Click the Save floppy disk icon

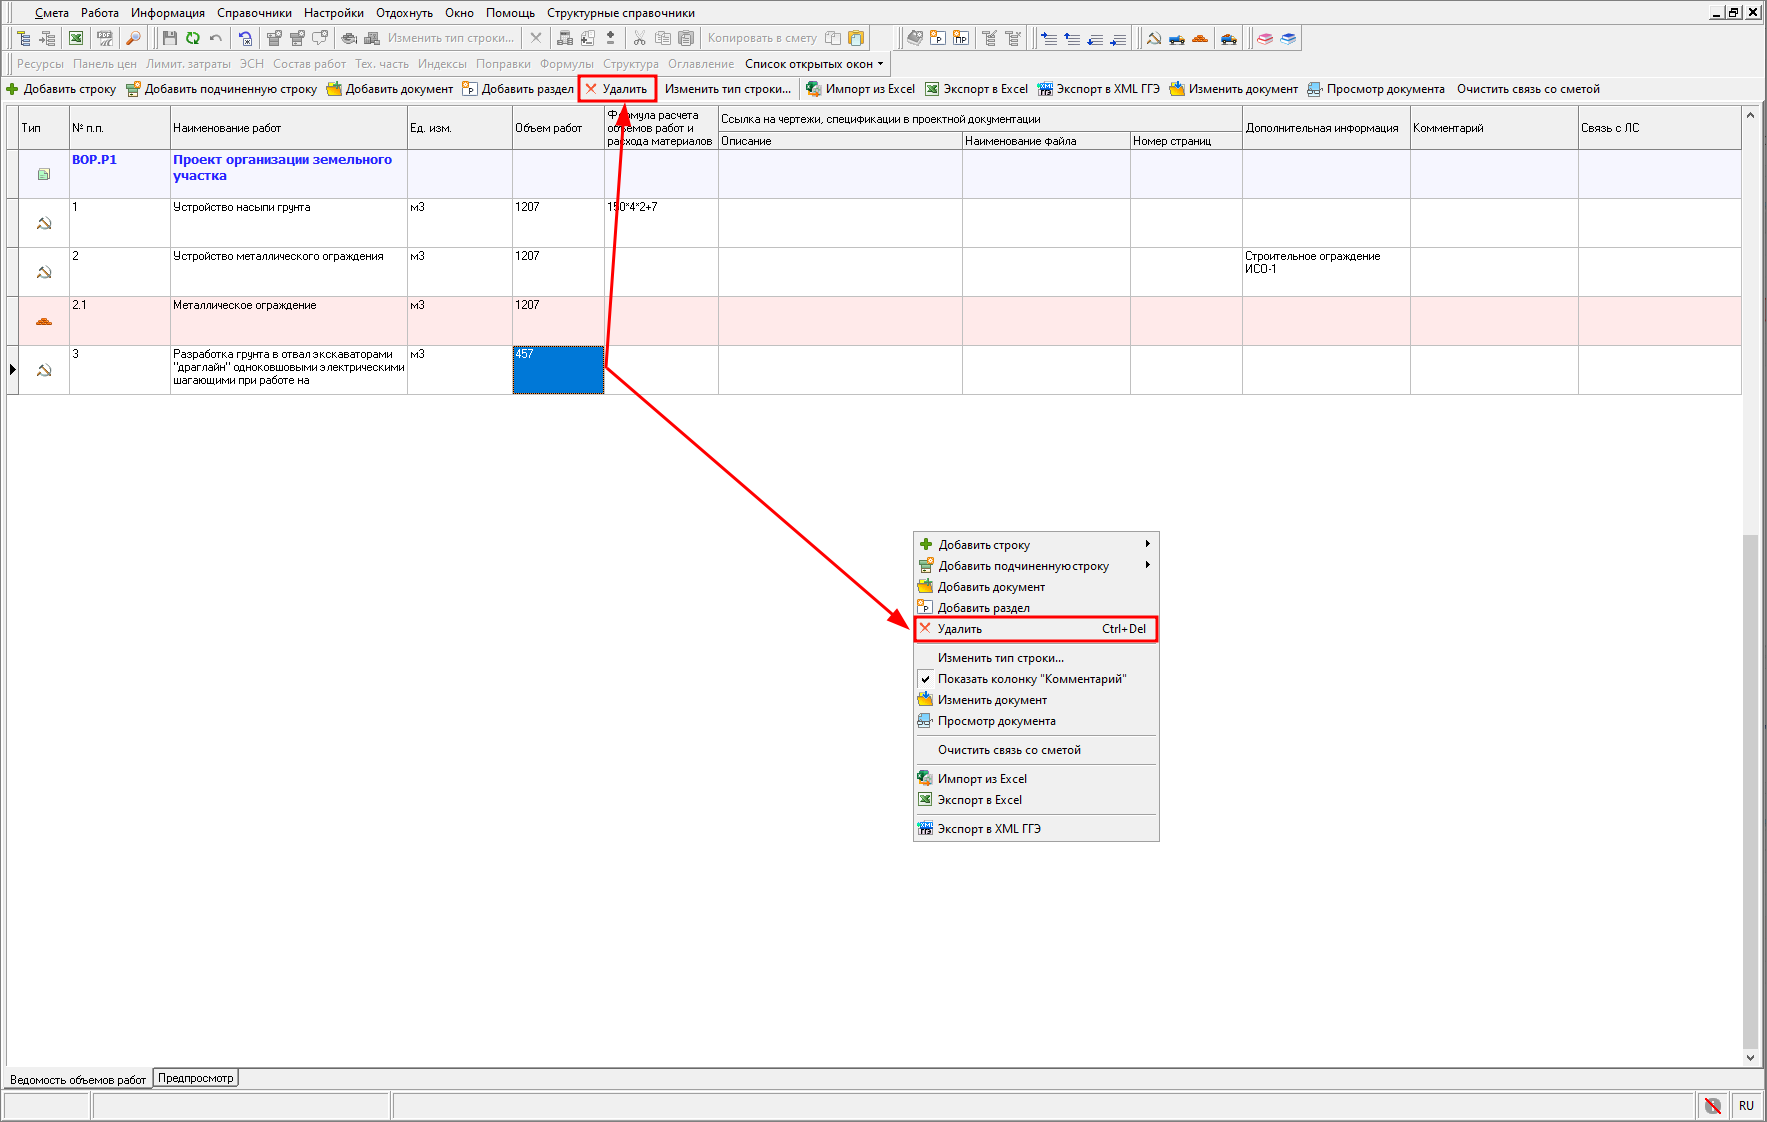coord(169,38)
